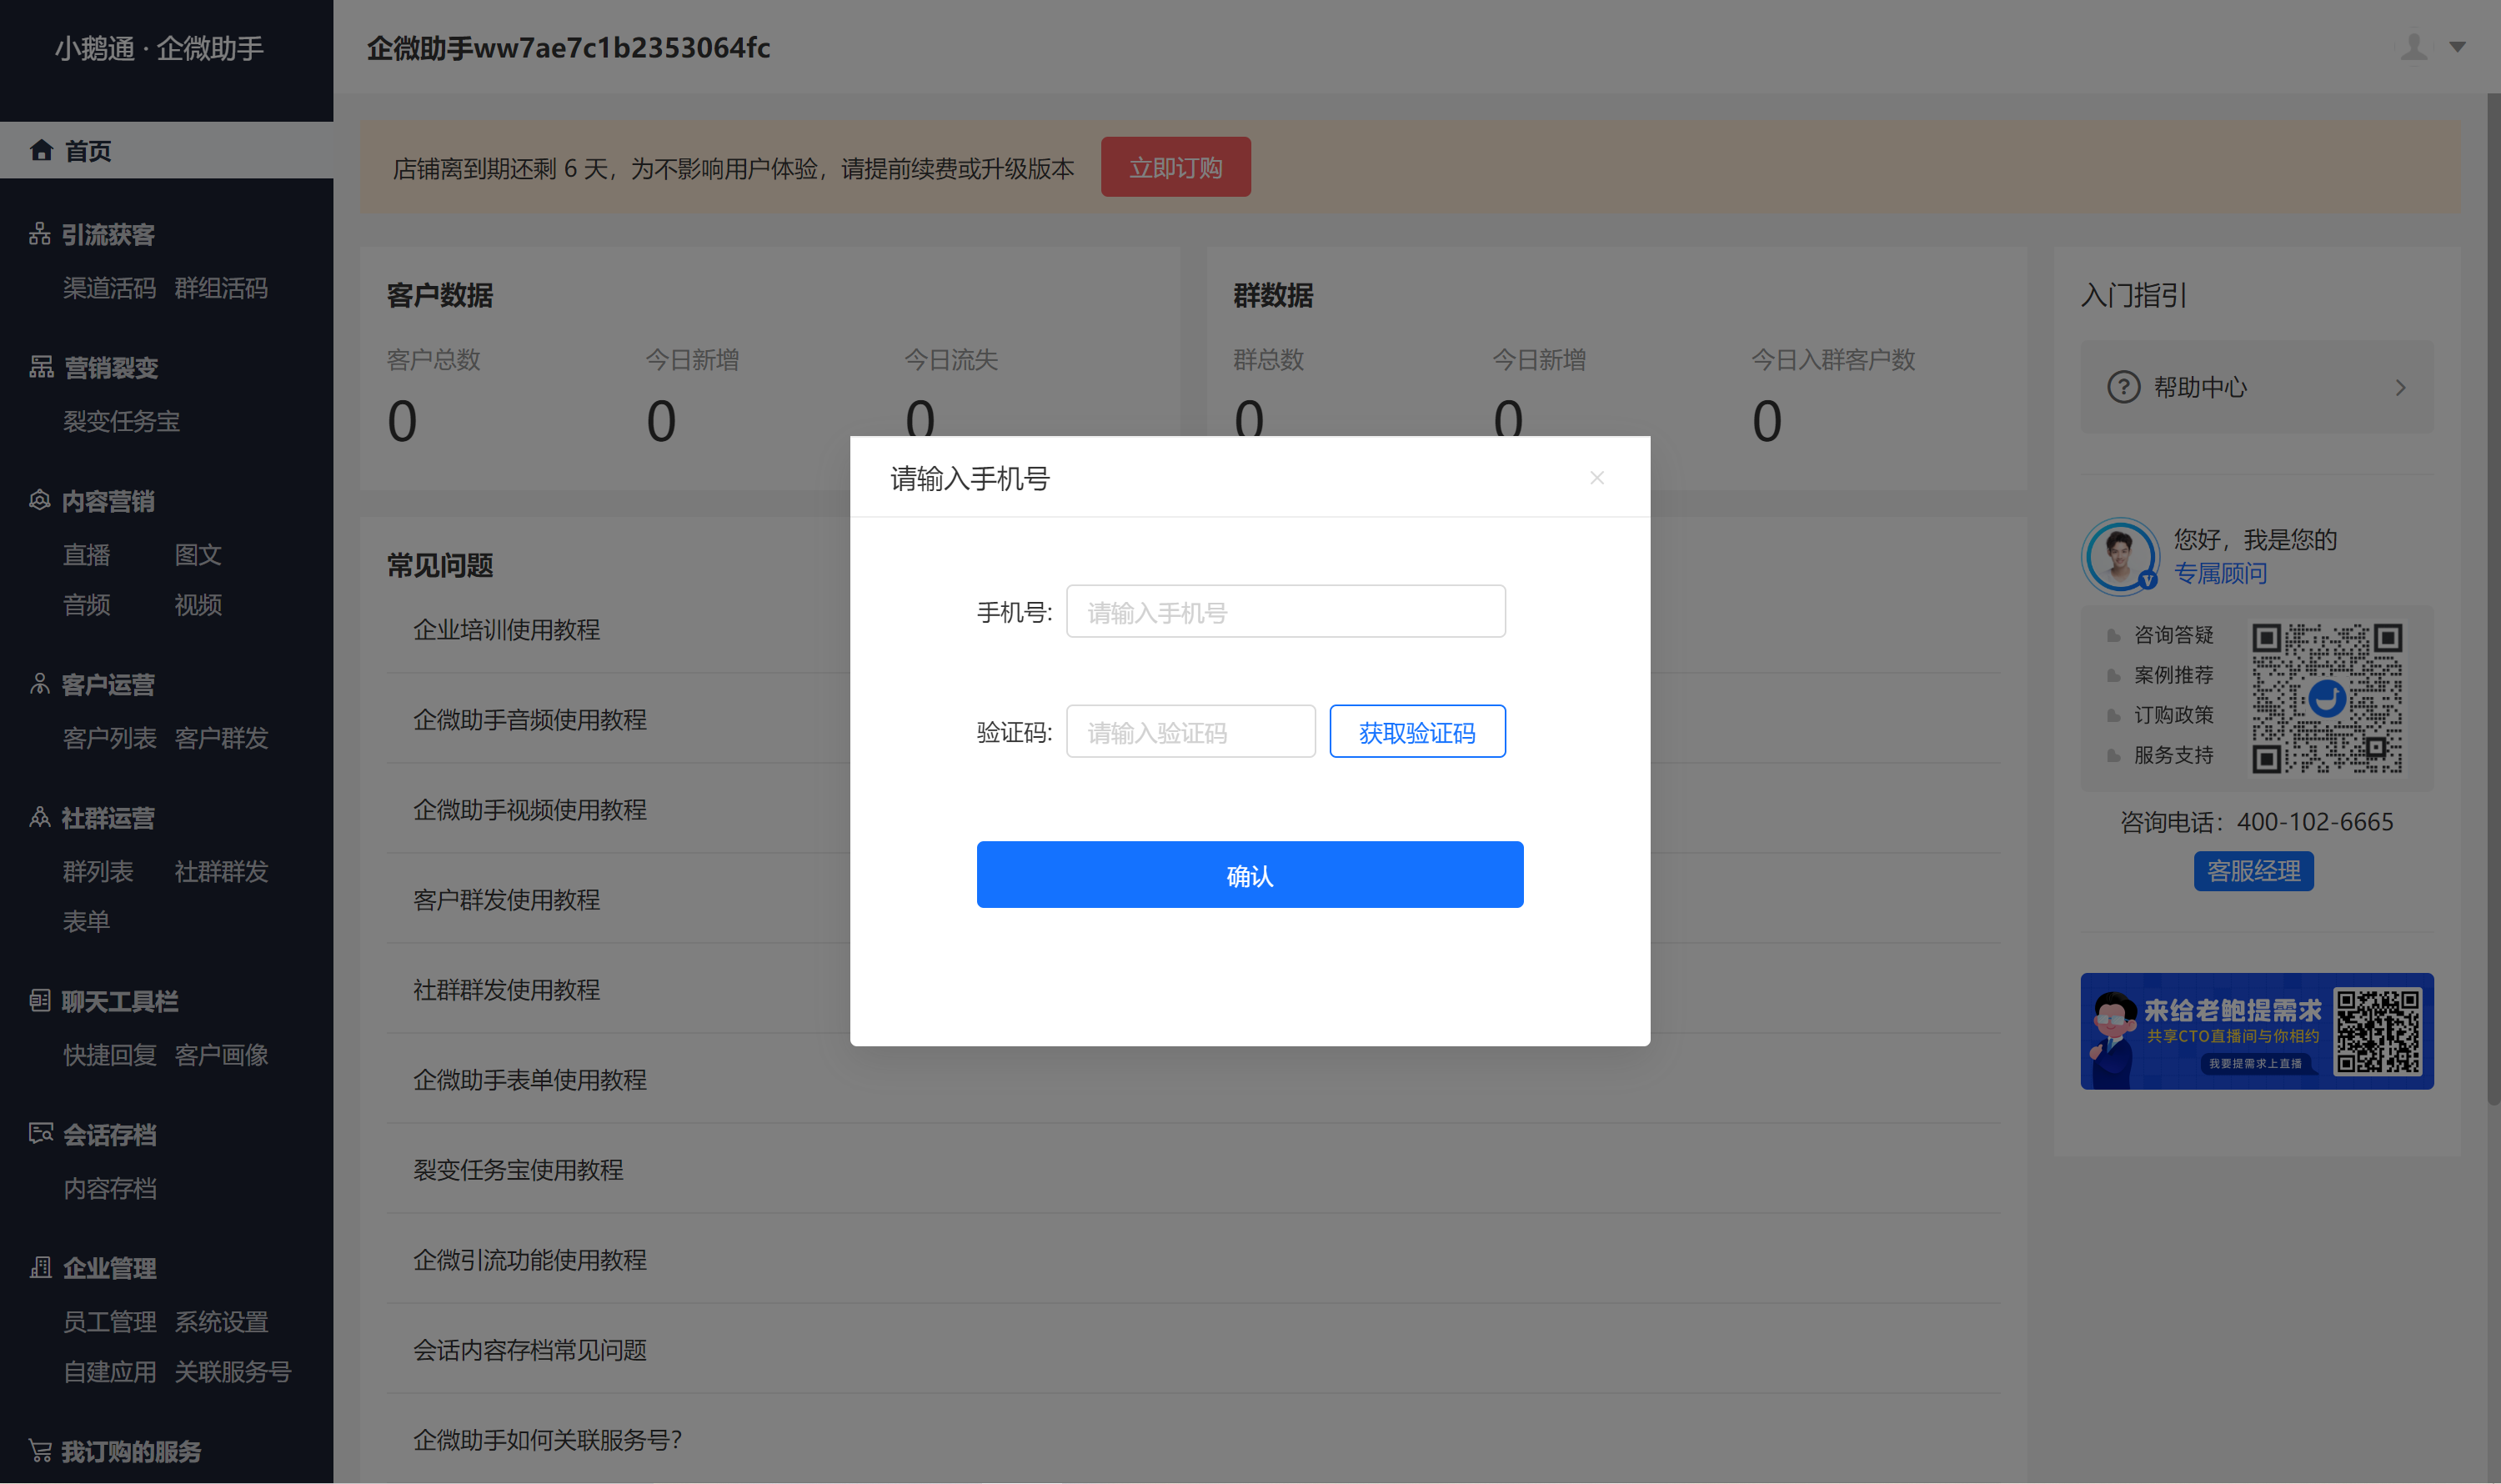Screen dimensions: 2501x1484
Task: Confirm with the 确认 button
Action: pos(1250,875)
